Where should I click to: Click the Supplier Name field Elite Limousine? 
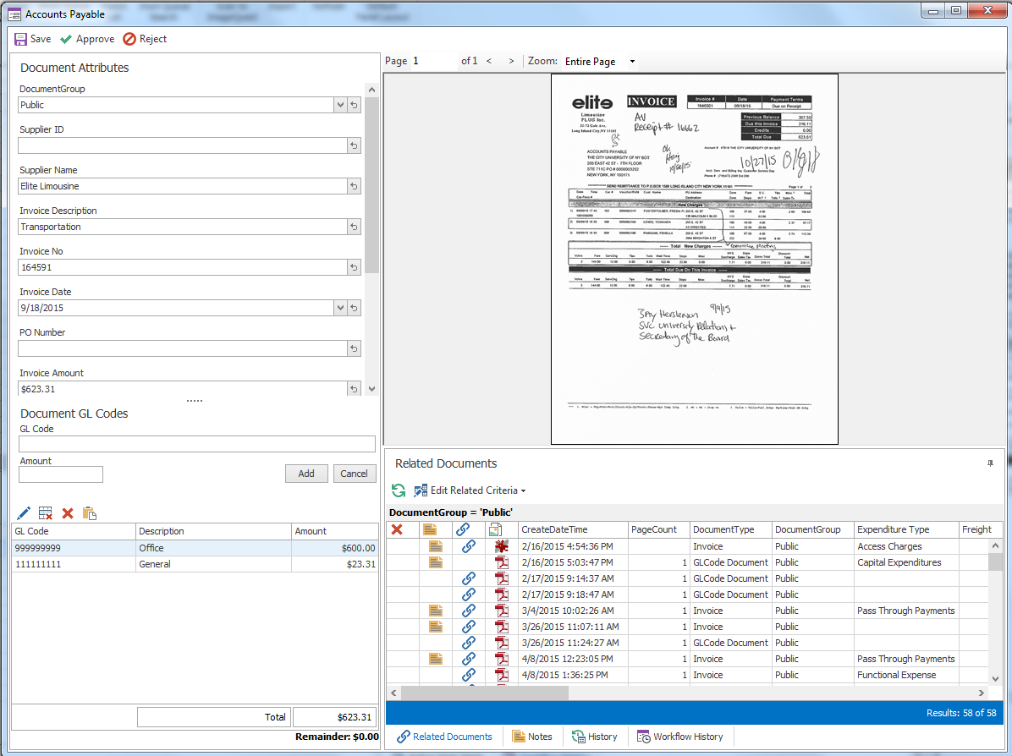click(183, 186)
